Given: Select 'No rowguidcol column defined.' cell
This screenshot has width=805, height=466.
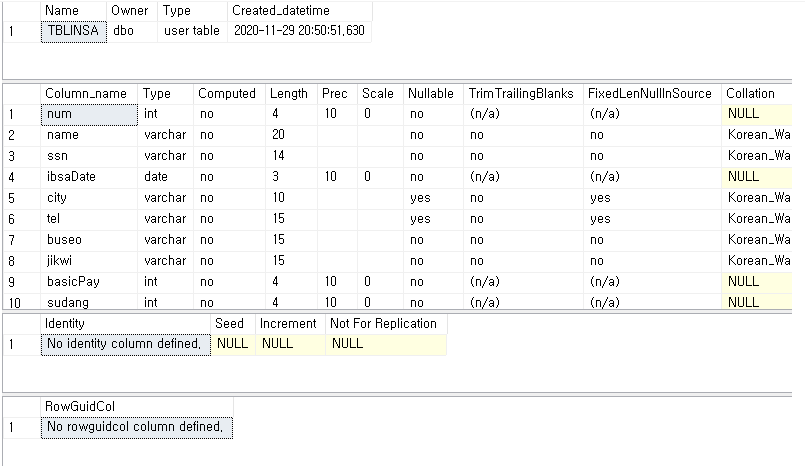Looking at the screenshot, I should click(x=137, y=428).
